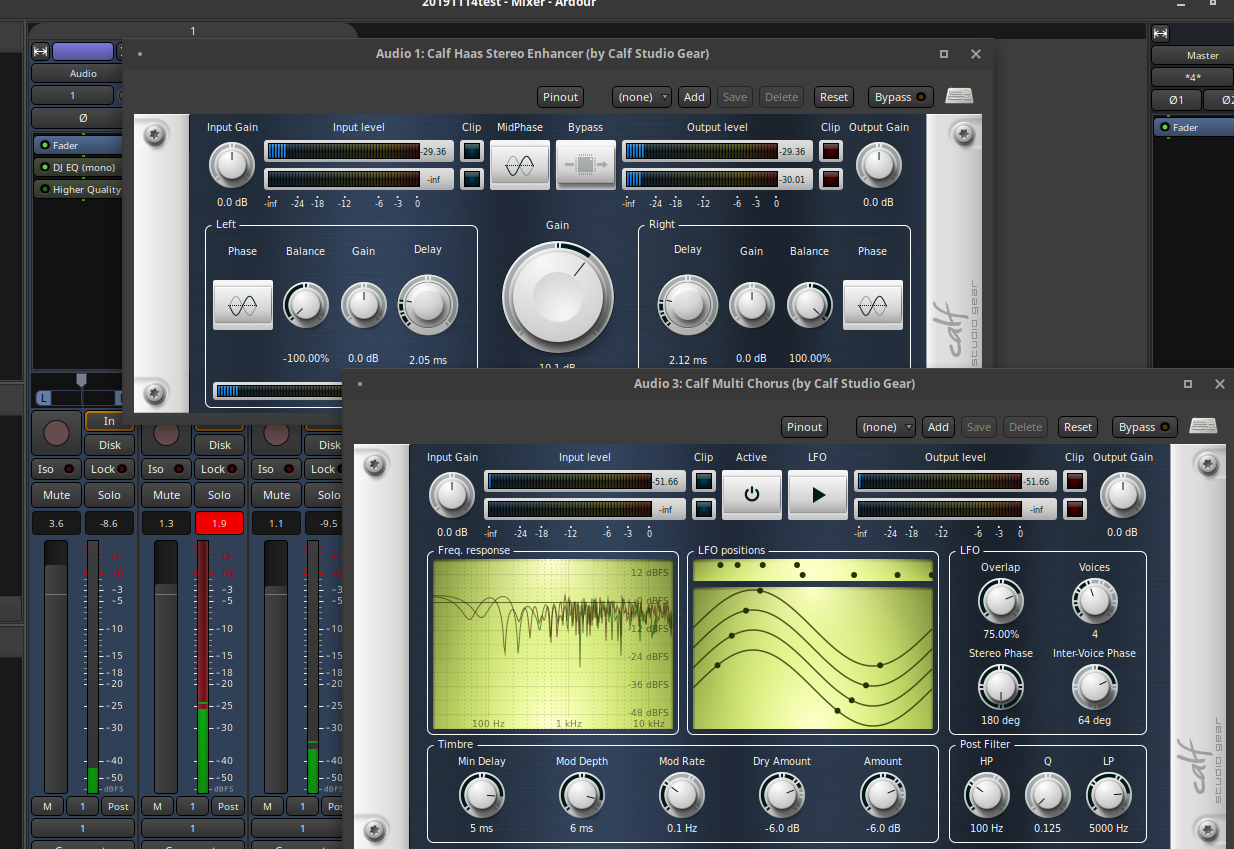The width and height of the screenshot is (1234, 849).
Task: Click inside the Freq. response graph
Action: 553,643
